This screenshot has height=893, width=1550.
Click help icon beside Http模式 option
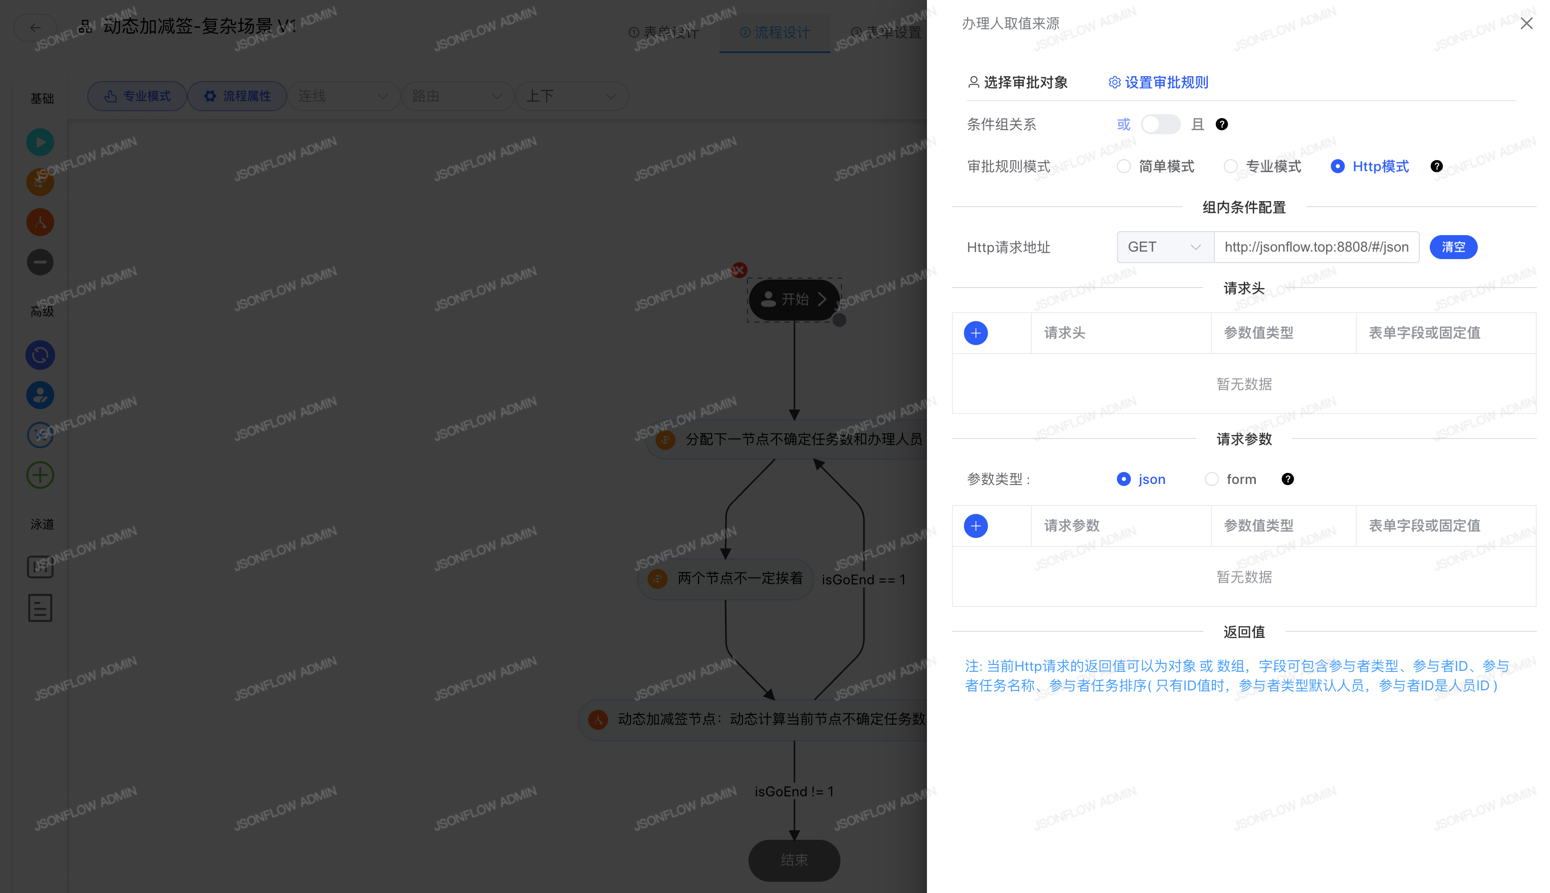tap(1436, 166)
